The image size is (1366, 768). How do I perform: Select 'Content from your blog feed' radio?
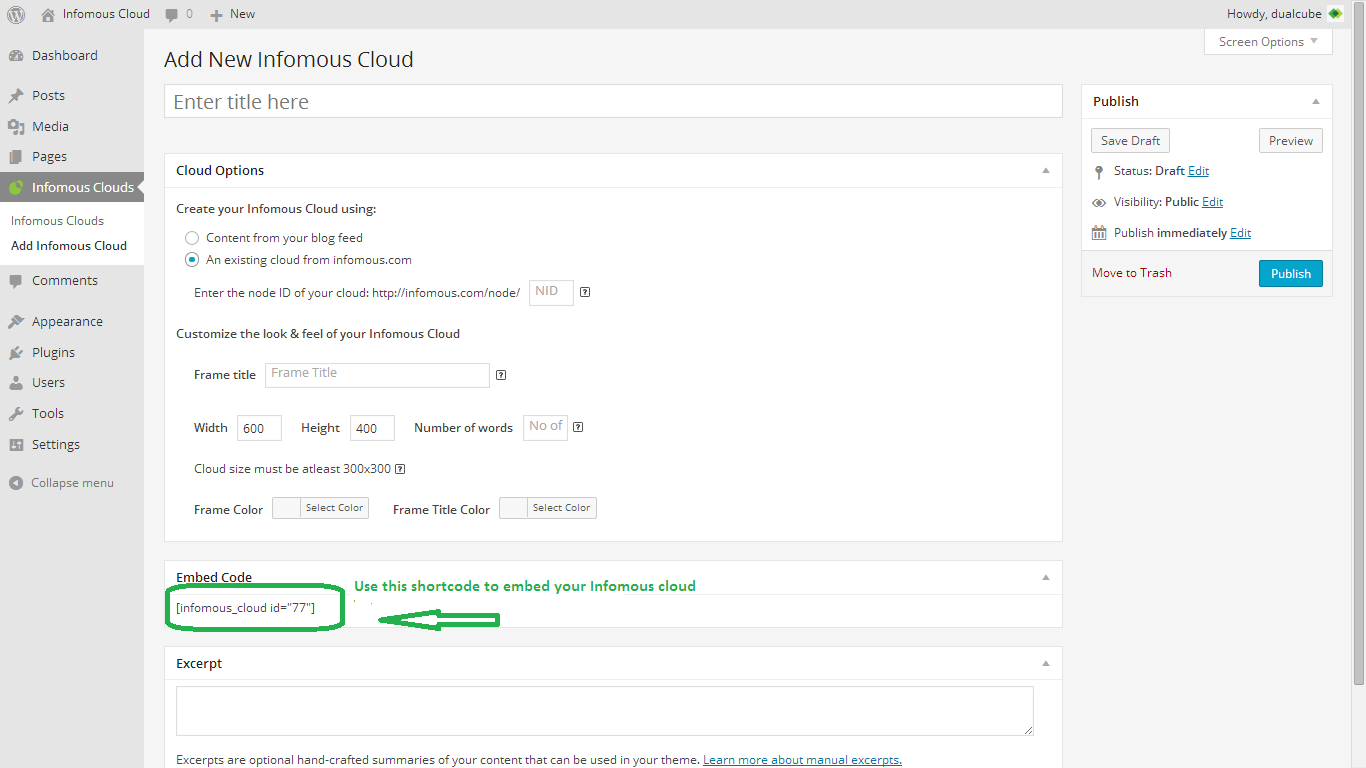pos(192,238)
